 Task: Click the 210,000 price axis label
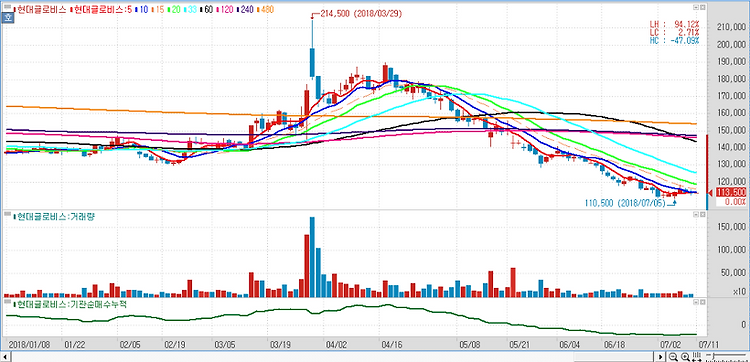point(732,27)
